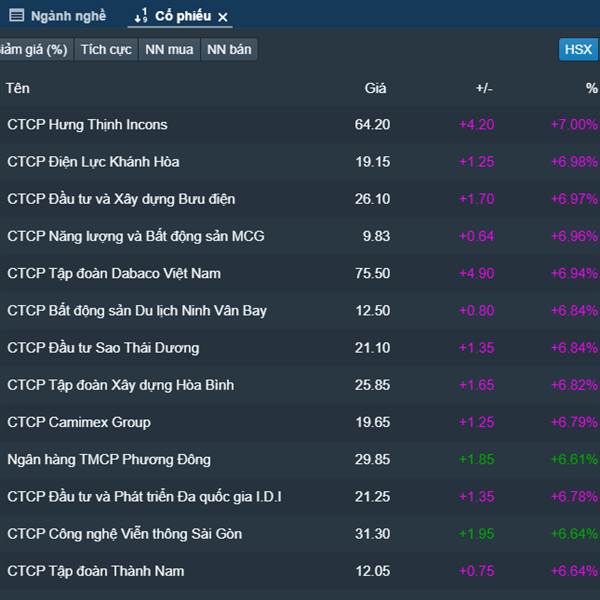Screen dimensions: 600x600
Task: Select the NN mua filter
Action: [x=169, y=50]
